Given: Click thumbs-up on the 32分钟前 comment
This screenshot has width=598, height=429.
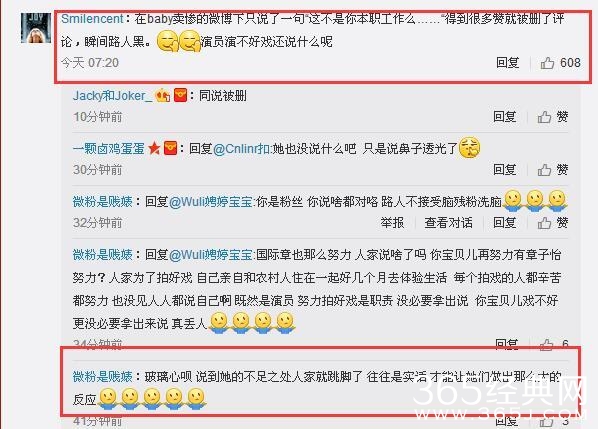Looking at the screenshot, I should (553, 223).
